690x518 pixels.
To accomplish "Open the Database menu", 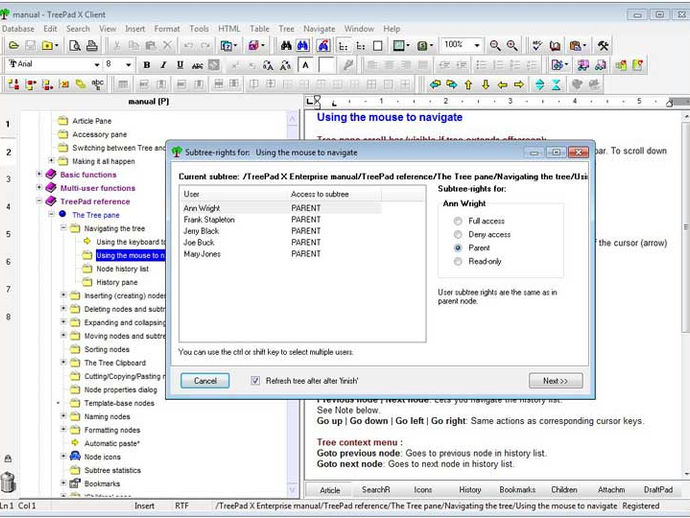I will pyautogui.click(x=18, y=29).
